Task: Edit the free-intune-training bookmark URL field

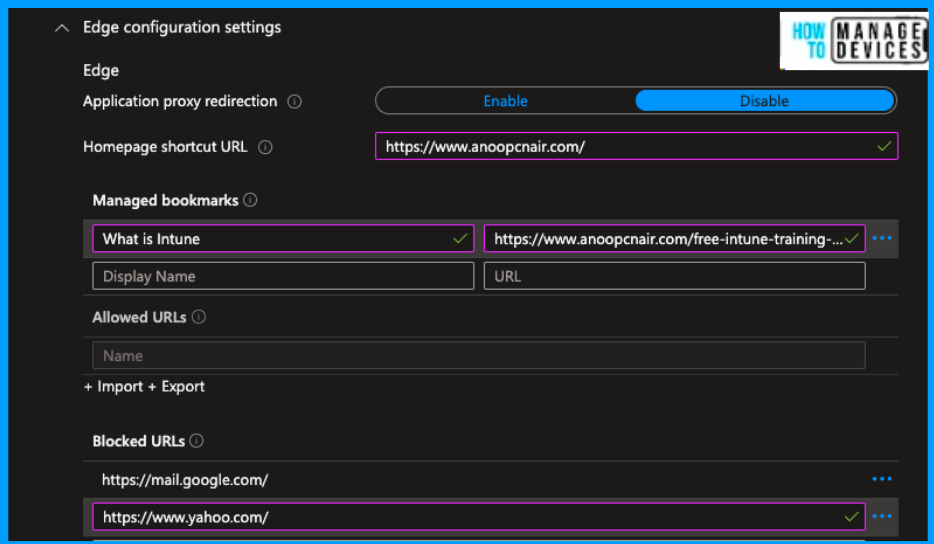Action: 674,238
